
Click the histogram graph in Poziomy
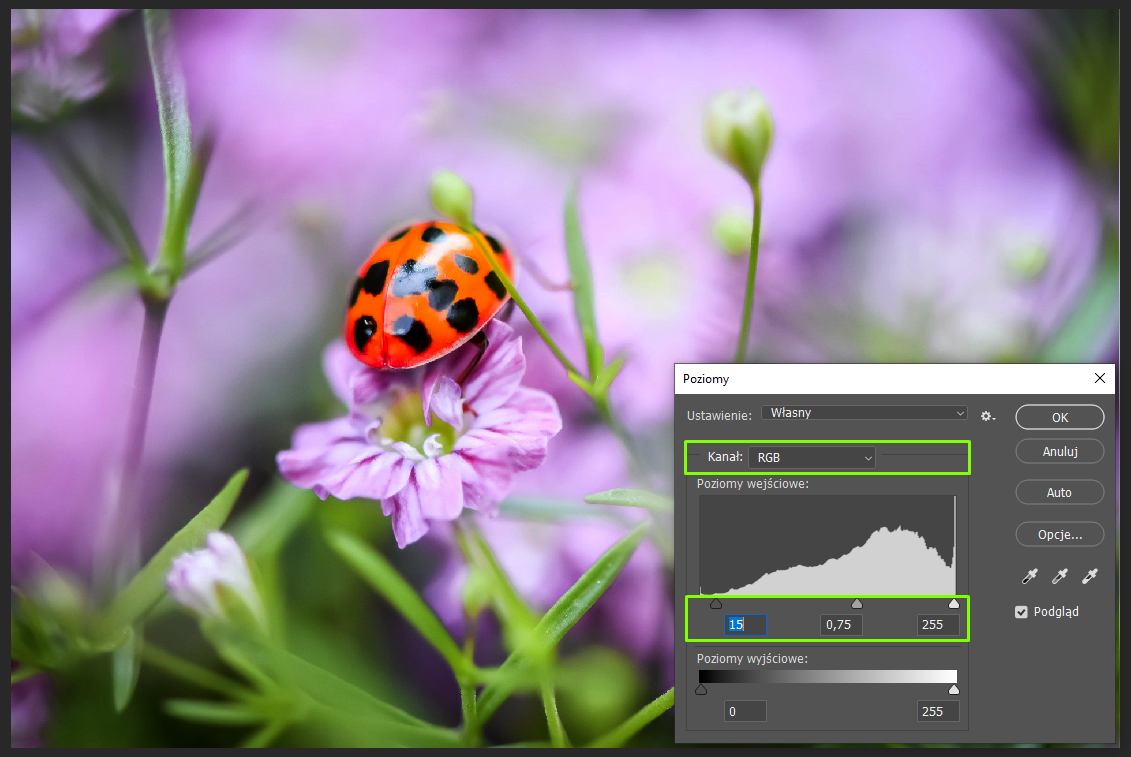pos(827,545)
